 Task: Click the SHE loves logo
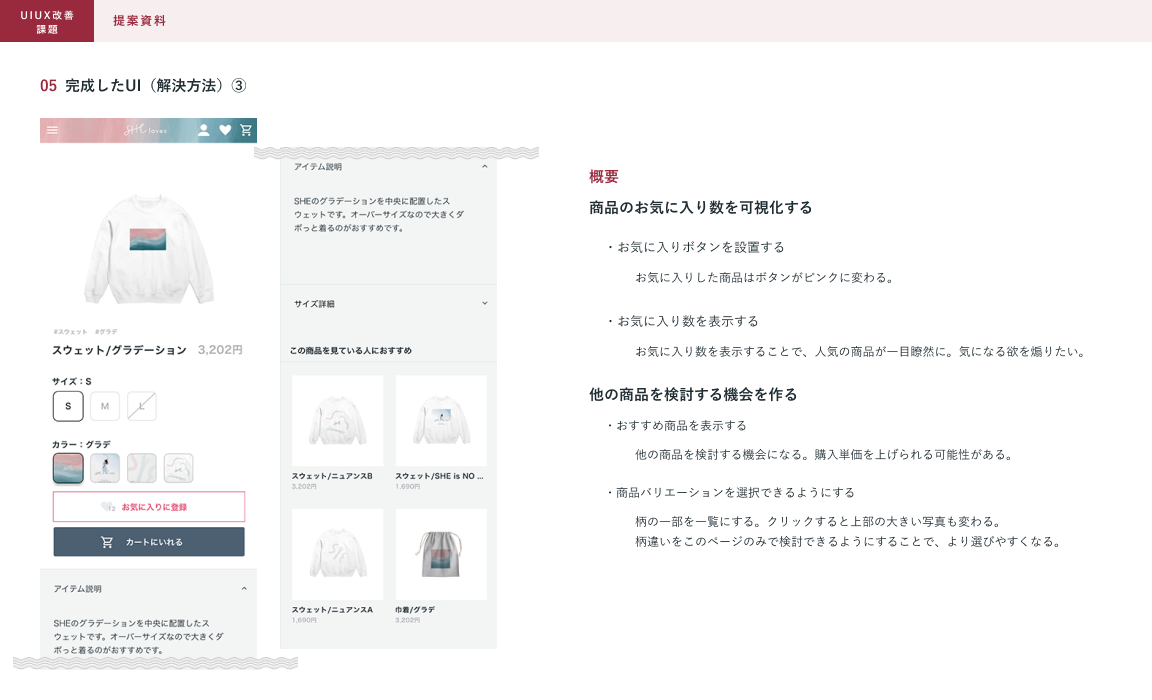[x=146, y=130]
